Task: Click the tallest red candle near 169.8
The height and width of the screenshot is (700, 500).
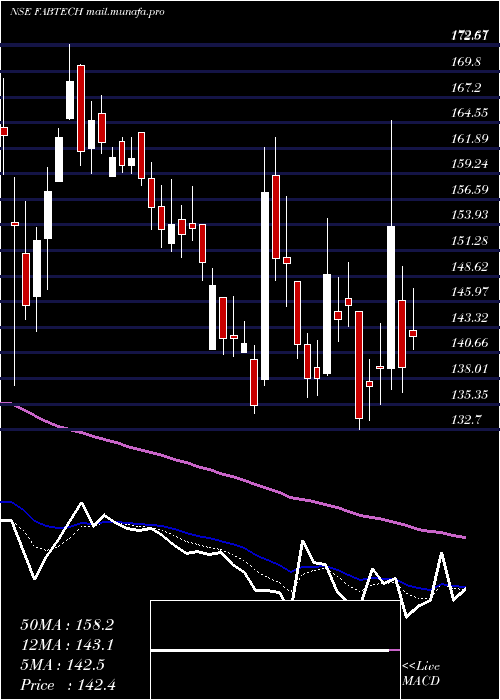Action: 81,108
